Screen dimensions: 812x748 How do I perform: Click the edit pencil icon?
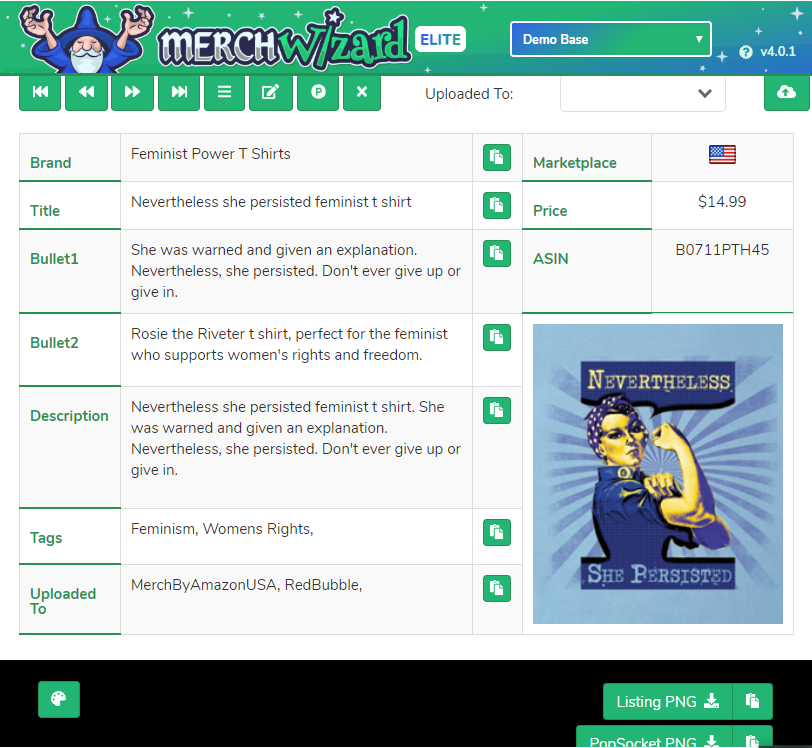point(270,92)
